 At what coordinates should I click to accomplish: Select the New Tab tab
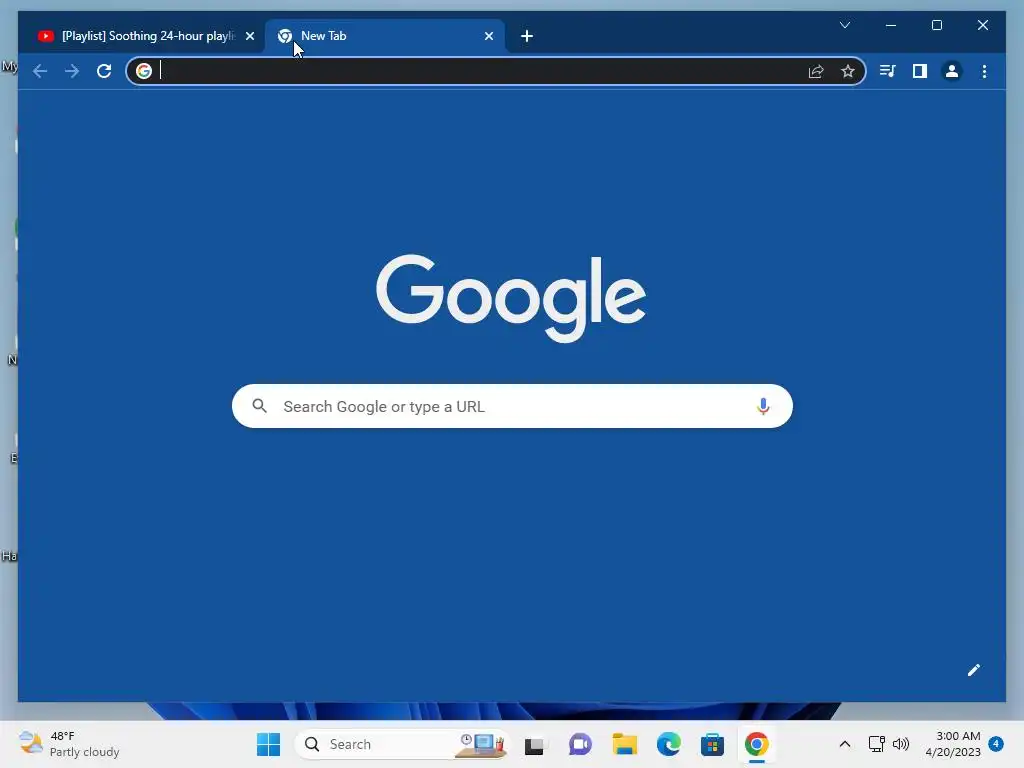(385, 36)
